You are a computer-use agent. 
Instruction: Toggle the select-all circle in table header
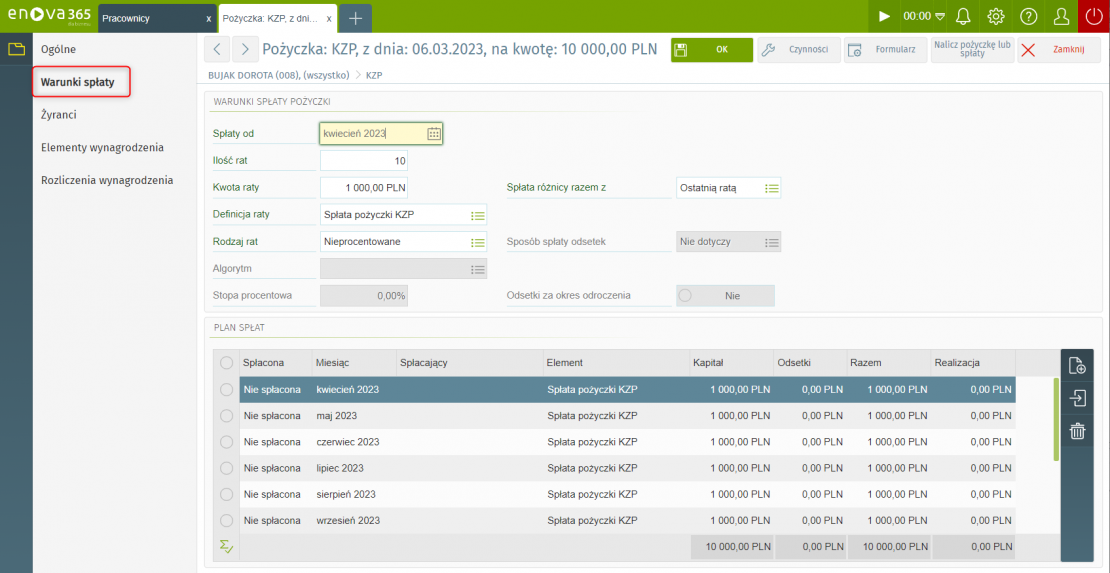click(x=226, y=363)
